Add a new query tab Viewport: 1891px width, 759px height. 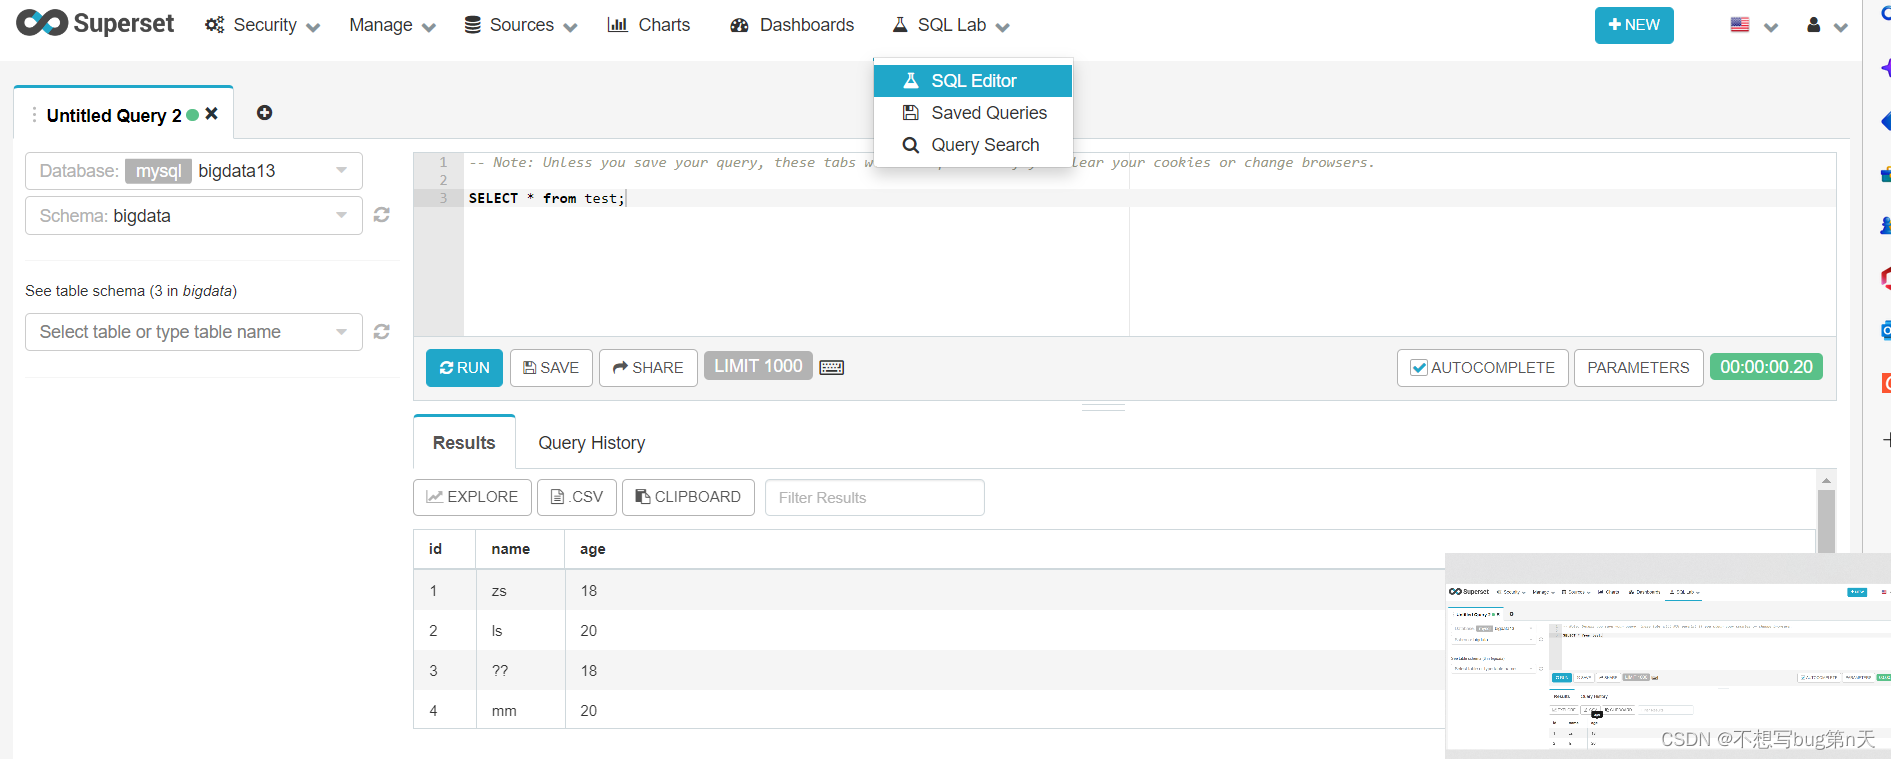click(x=264, y=113)
